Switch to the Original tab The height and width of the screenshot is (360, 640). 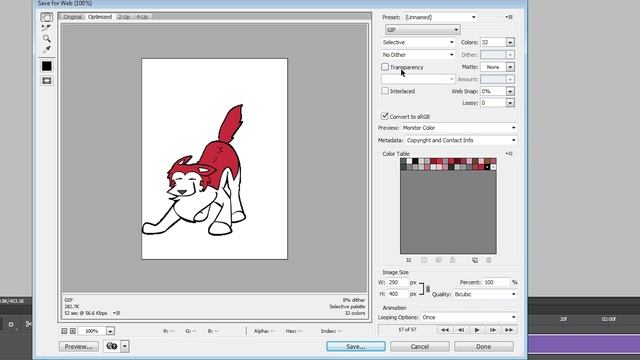pyautogui.click(x=73, y=17)
